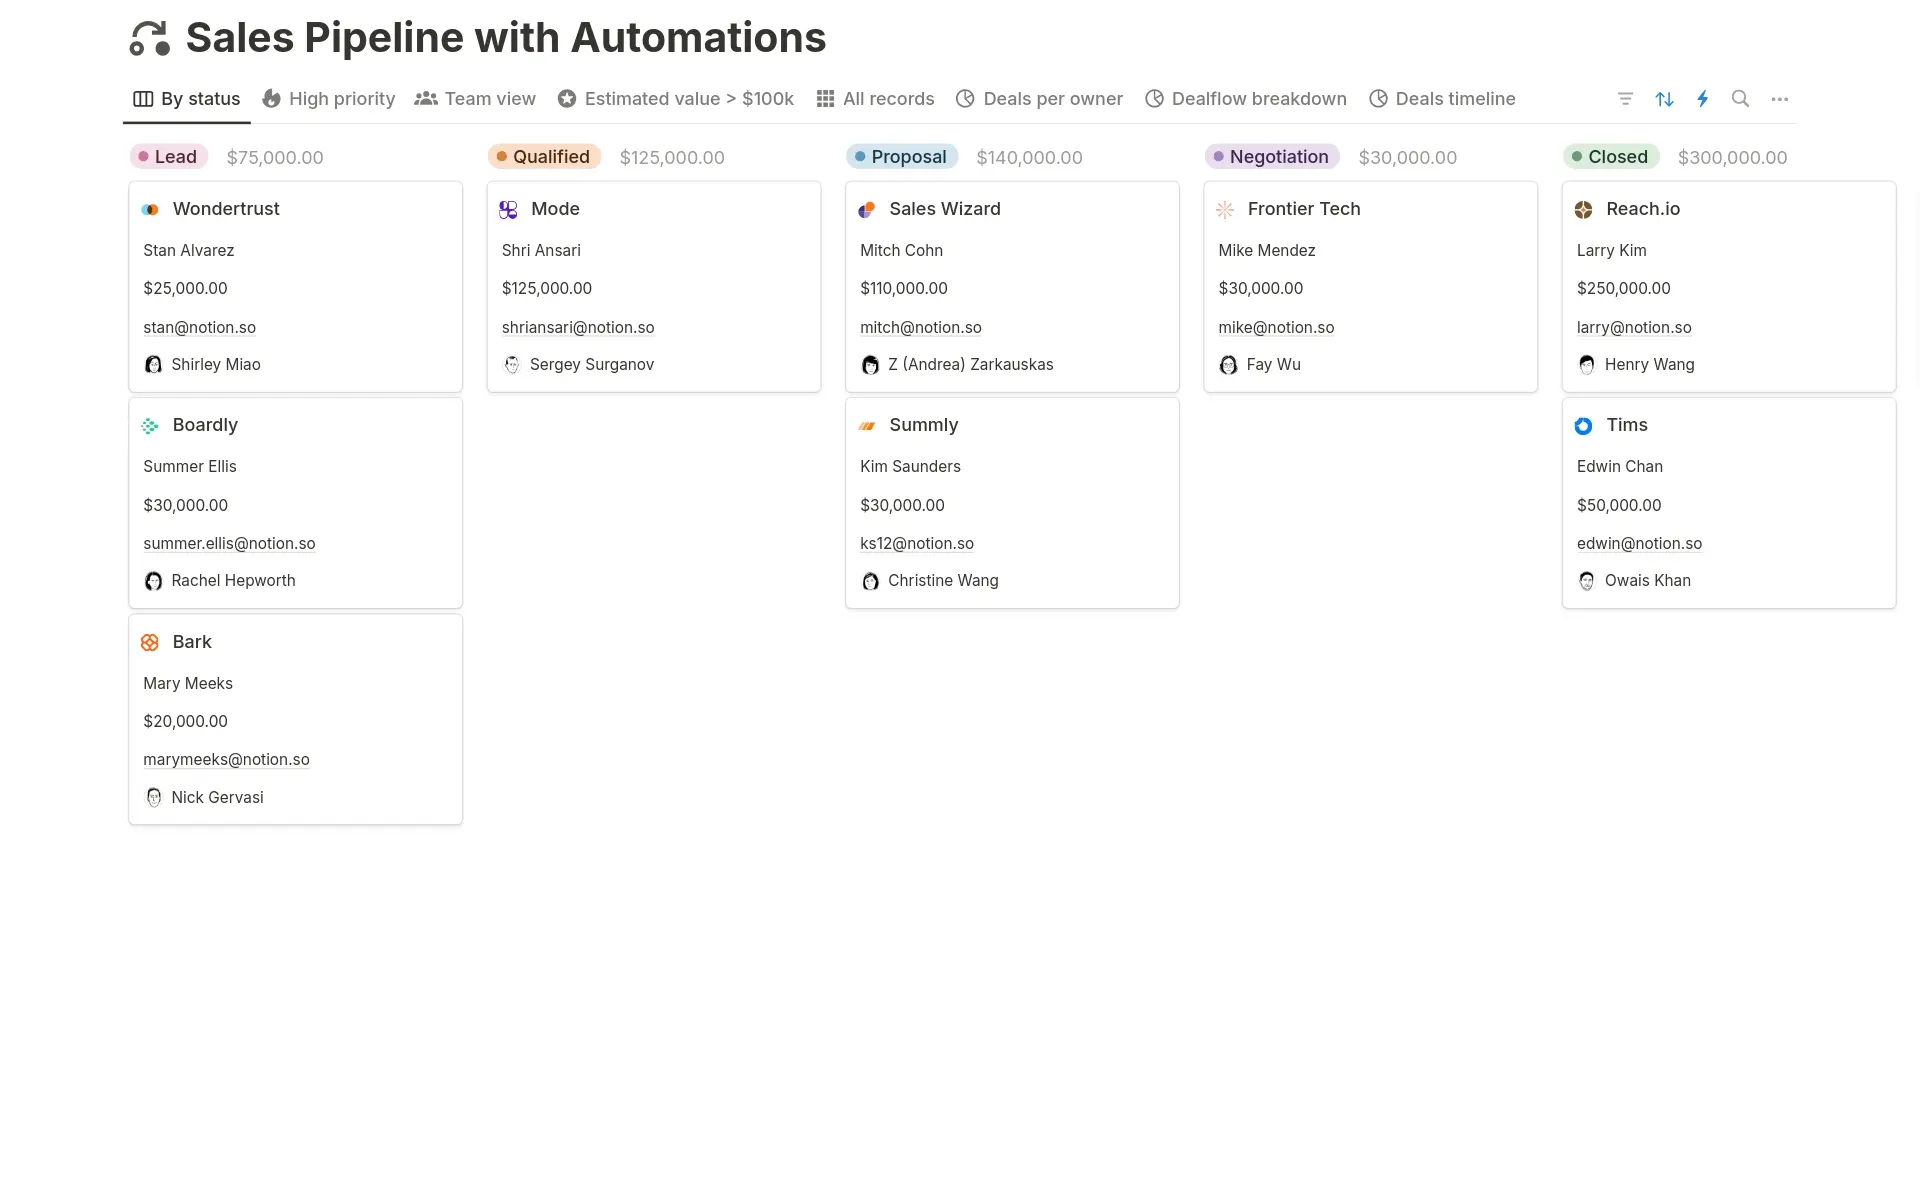The height and width of the screenshot is (1199, 1920).
Task: Open the Deals timeline tab
Action: click(1443, 99)
